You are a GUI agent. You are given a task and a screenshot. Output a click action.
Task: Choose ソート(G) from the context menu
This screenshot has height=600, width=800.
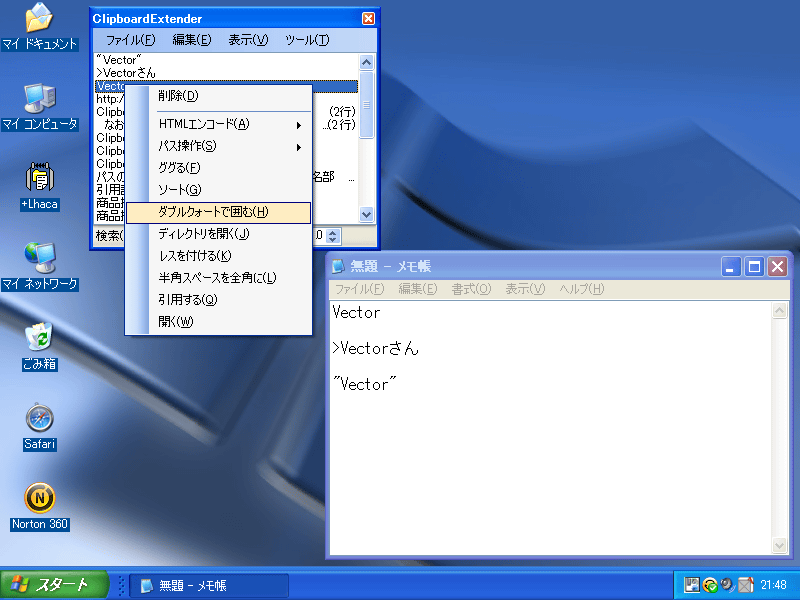[218, 190]
